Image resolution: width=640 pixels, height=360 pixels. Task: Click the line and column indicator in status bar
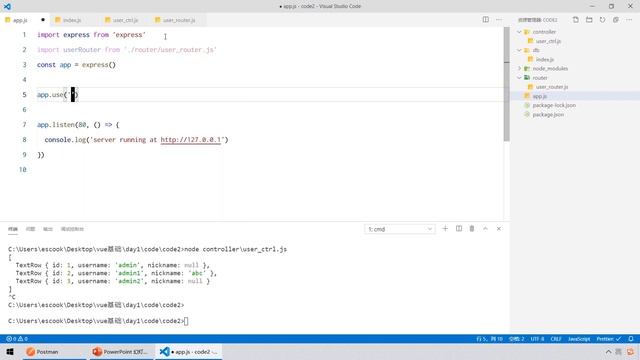489,339
